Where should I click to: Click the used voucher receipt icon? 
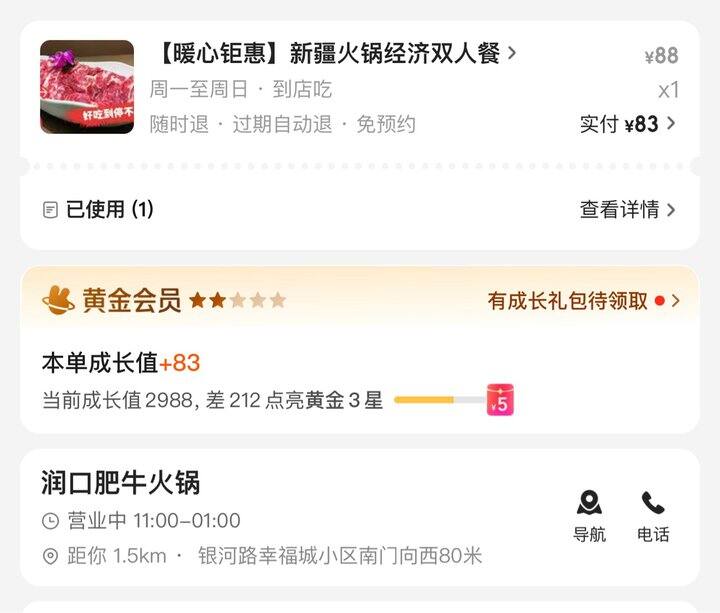pos(50,210)
